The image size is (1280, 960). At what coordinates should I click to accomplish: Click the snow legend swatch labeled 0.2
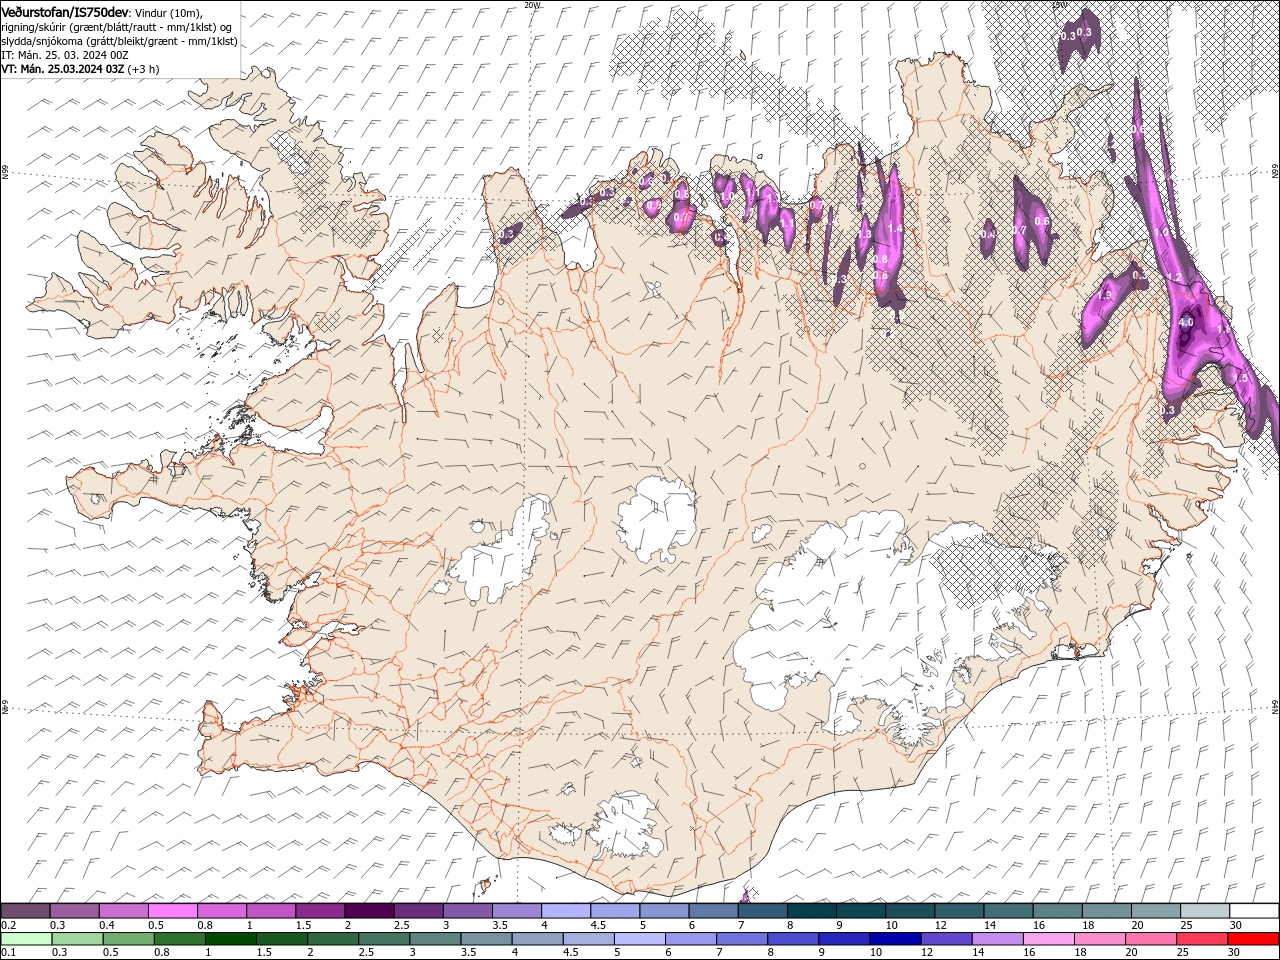pyautogui.click(x=26, y=910)
